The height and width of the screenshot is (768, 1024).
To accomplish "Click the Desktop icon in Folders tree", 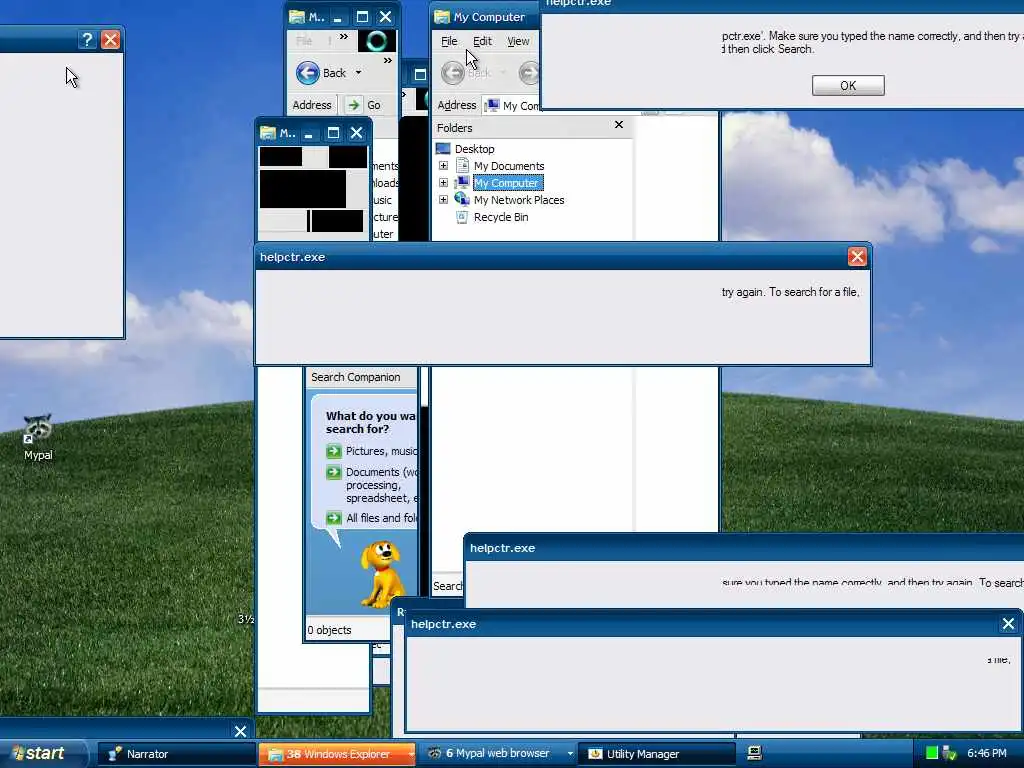I will [x=443, y=149].
